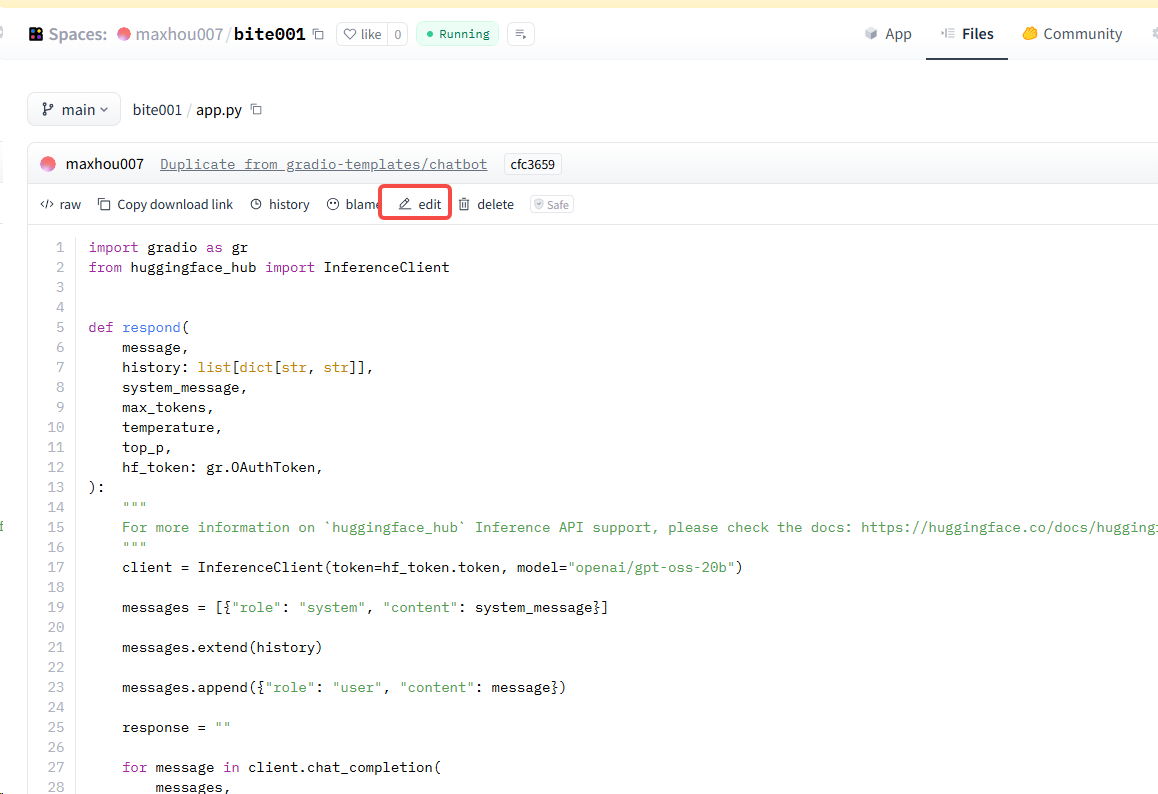Copy space name icon beside bite001 title
Screen dimensions: 1158x794
[318, 34]
